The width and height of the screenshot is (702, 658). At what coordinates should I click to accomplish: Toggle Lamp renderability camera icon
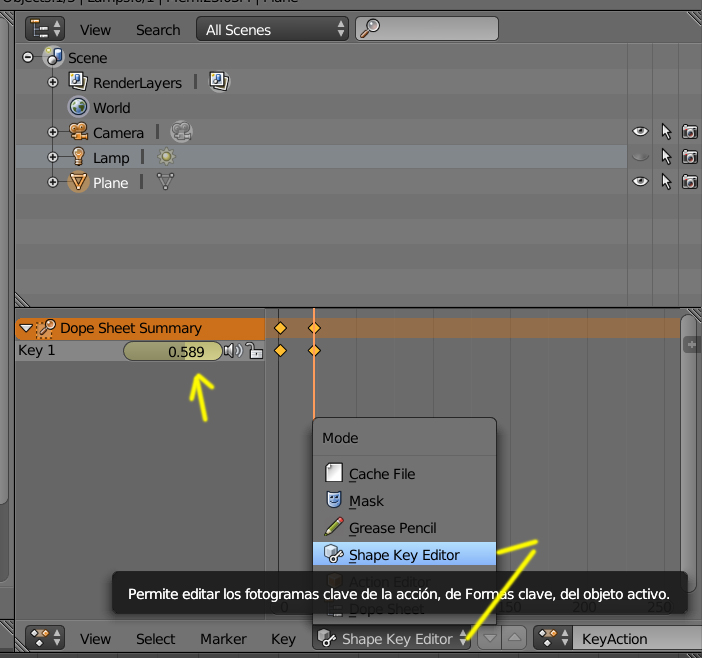(690, 157)
